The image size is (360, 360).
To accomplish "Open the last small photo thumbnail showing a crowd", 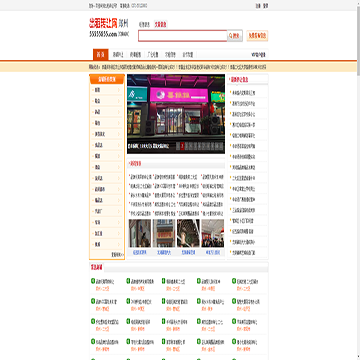I will [x=213, y=233].
